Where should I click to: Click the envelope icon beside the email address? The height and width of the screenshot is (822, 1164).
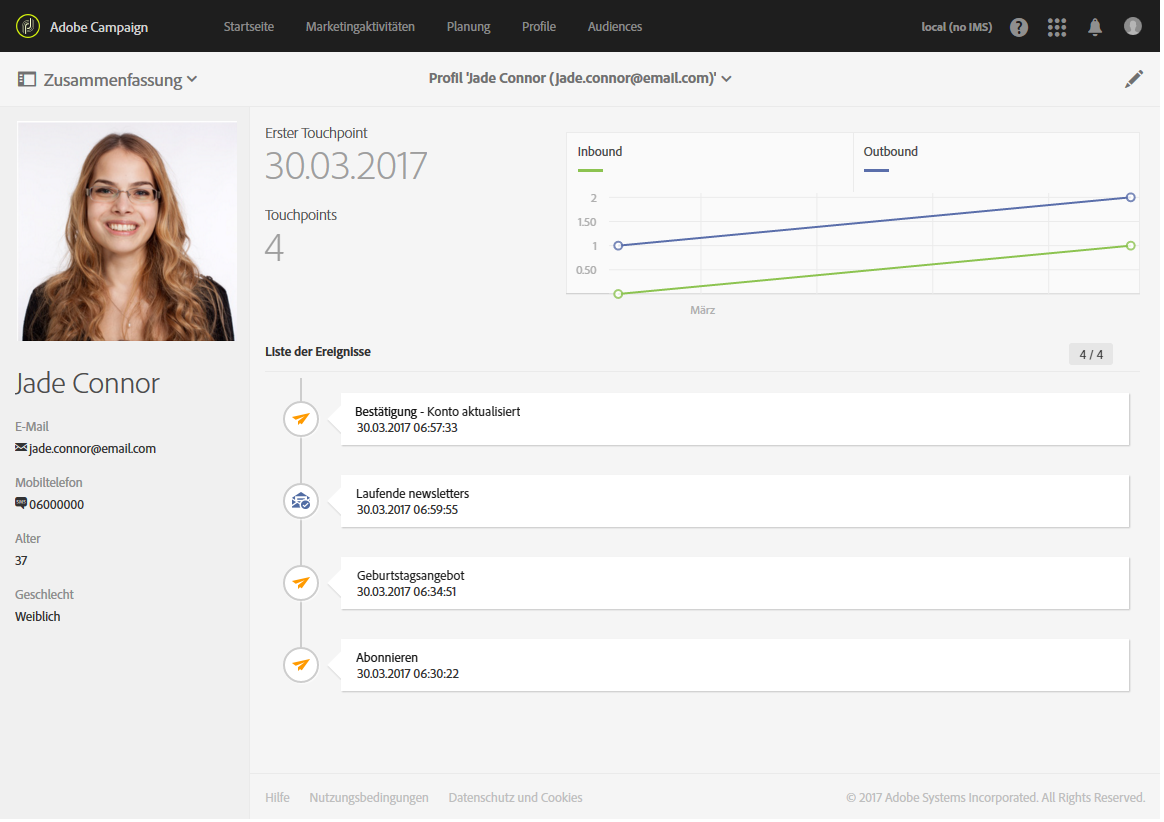click(x=21, y=448)
